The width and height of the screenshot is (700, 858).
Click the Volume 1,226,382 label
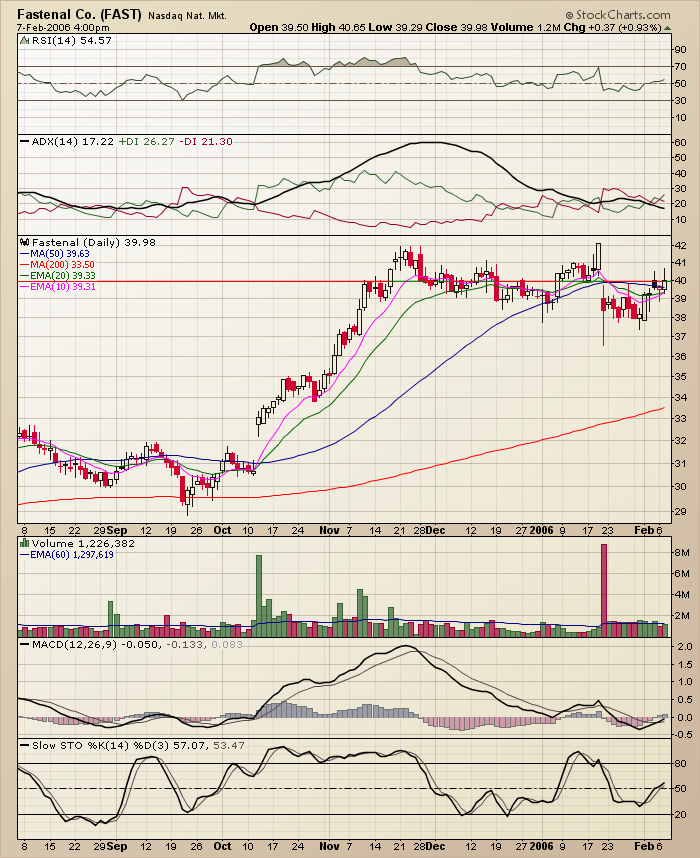tap(83, 544)
